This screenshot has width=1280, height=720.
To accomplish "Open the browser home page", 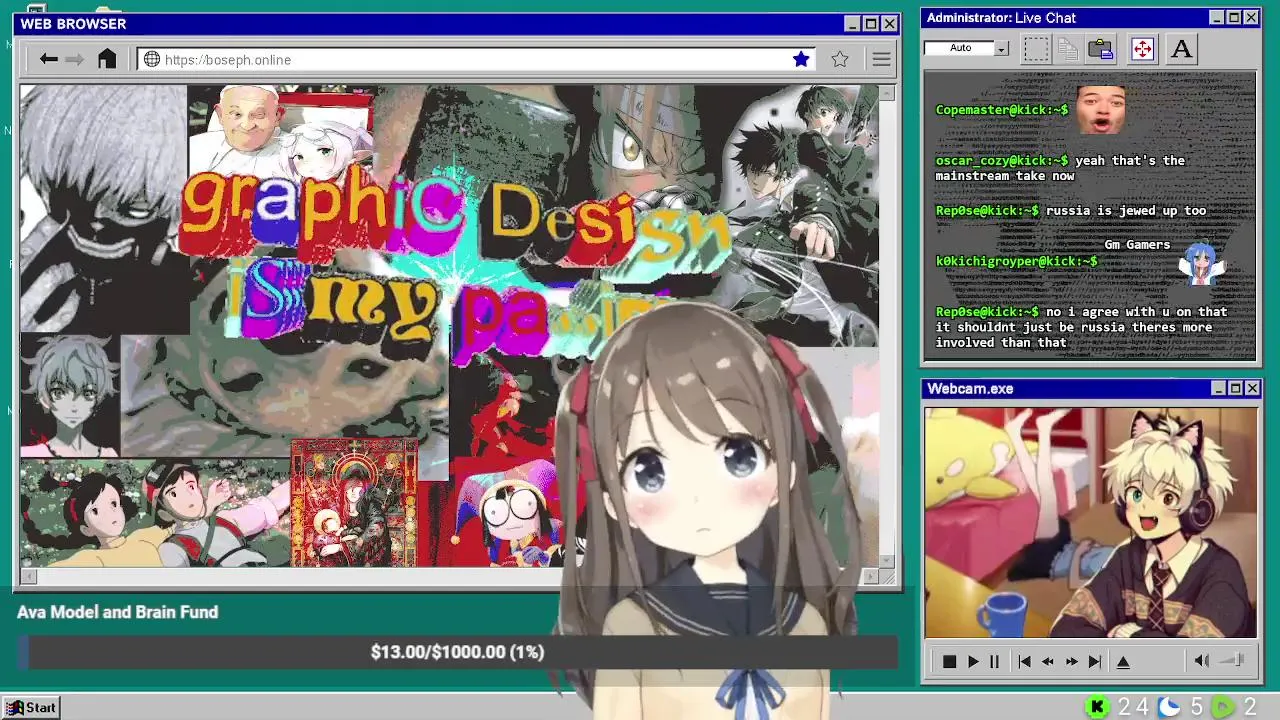I will [107, 59].
